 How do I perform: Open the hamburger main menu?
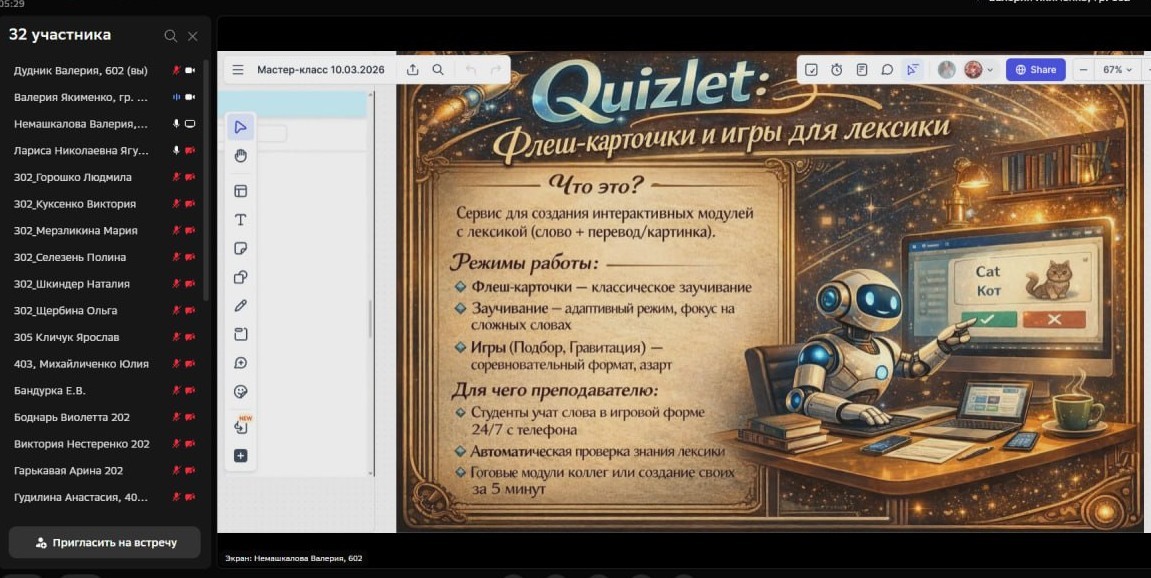pyautogui.click(x=238, y=70)
